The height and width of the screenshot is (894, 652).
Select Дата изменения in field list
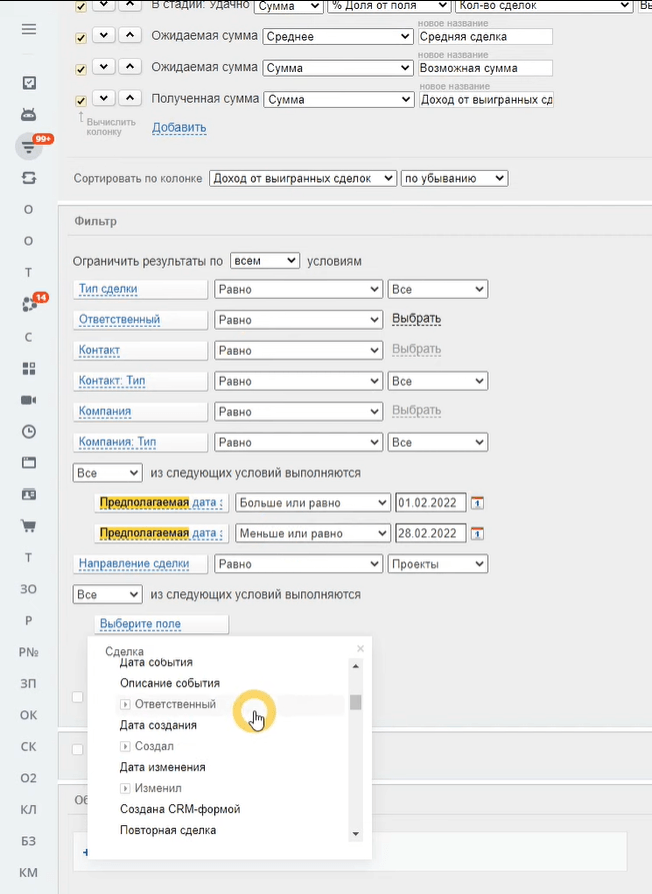162,767
